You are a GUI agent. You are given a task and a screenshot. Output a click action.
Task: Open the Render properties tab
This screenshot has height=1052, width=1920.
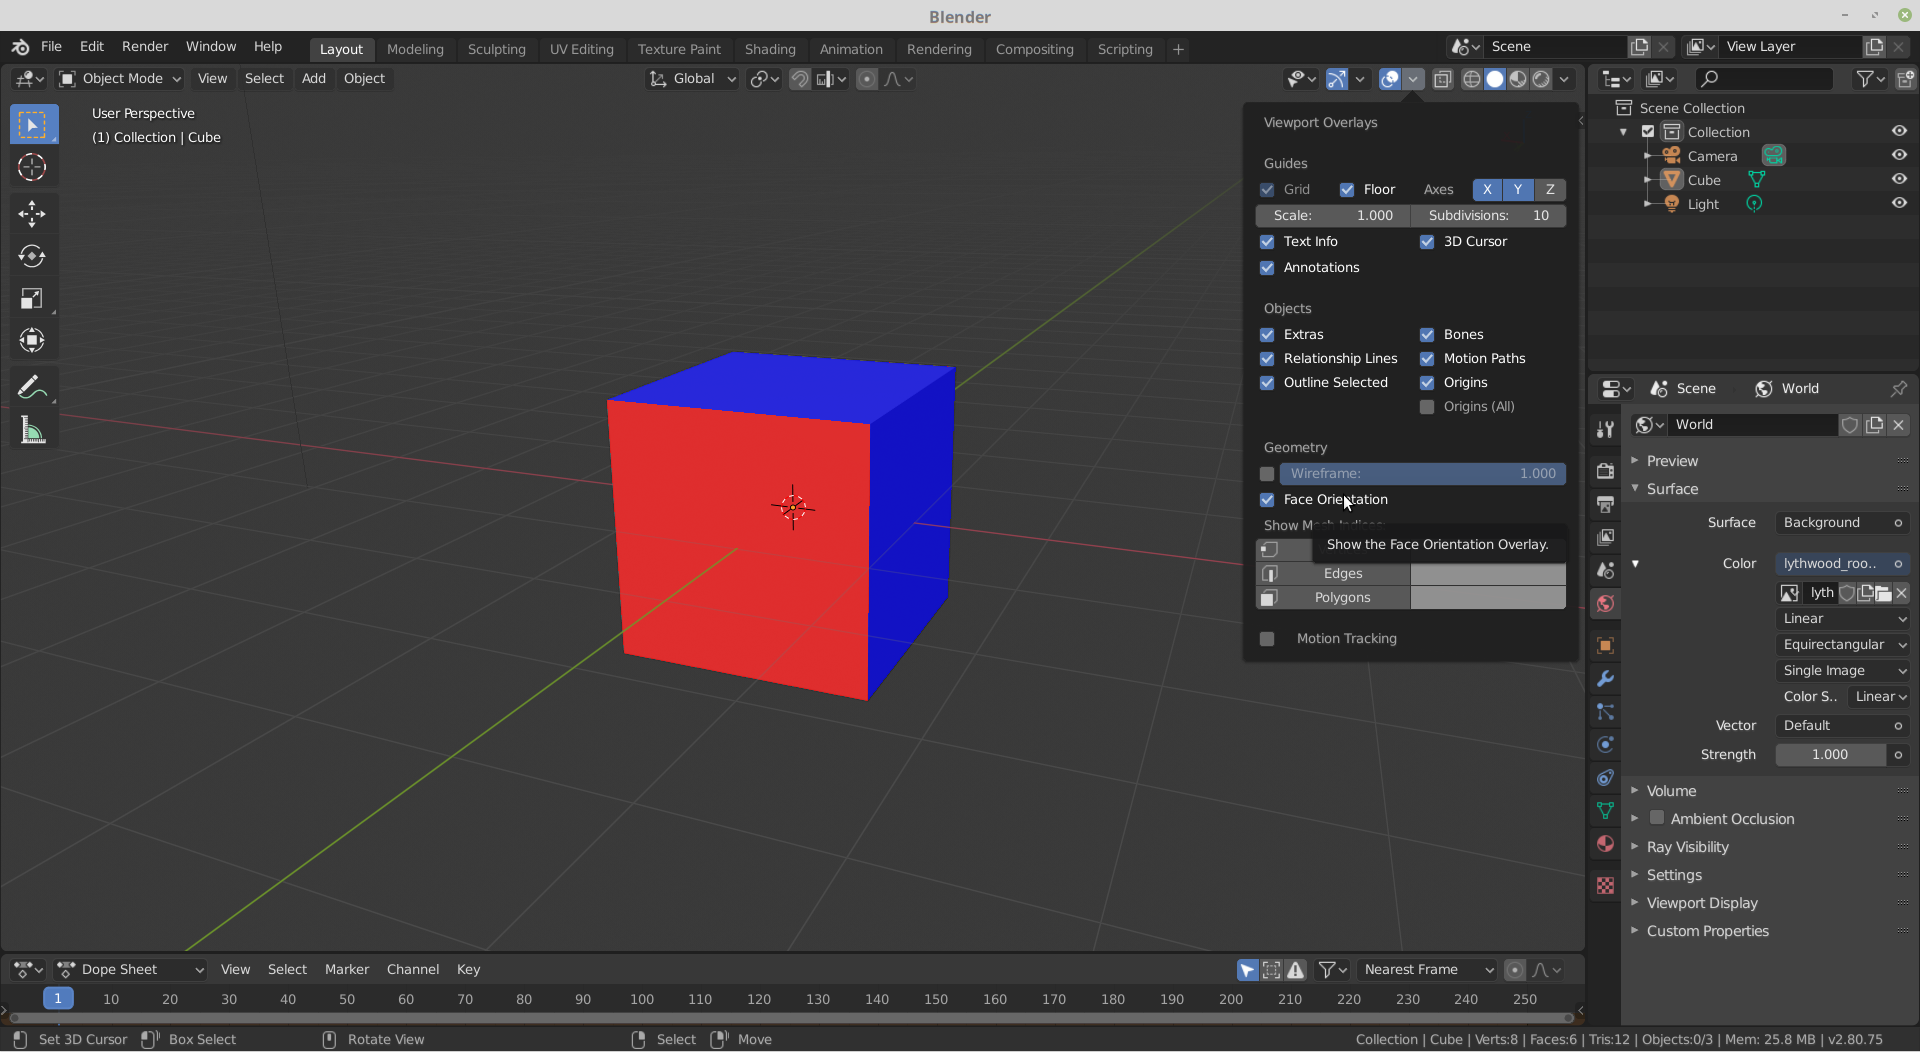point(1605,470)
